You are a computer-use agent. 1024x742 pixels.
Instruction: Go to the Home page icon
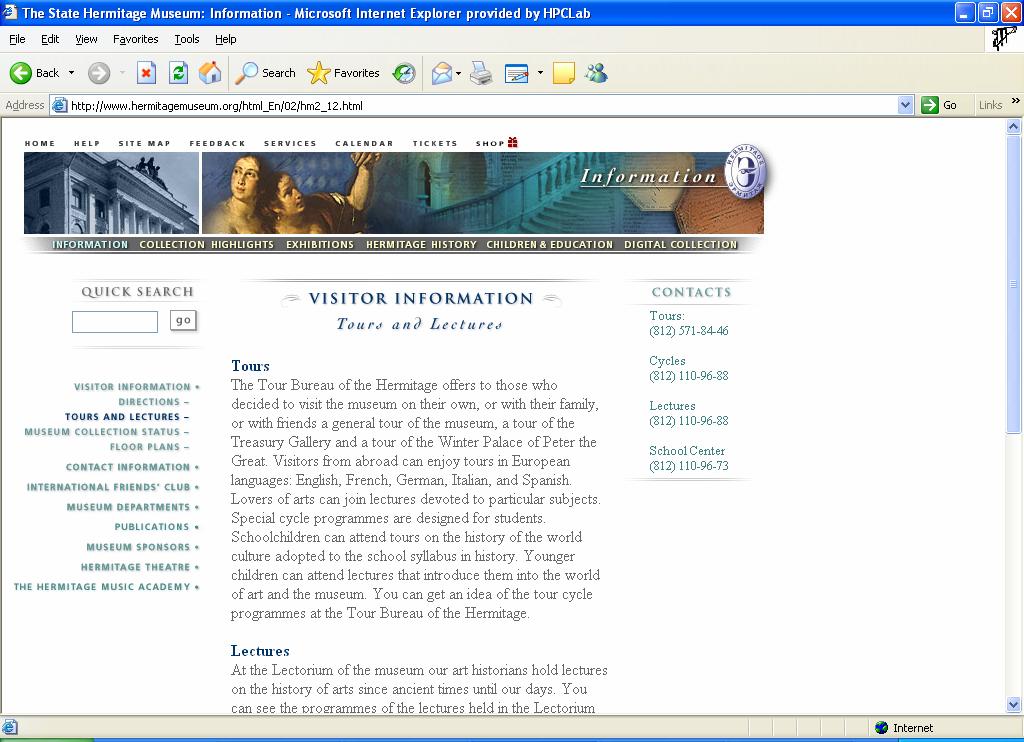pos(210,73)
